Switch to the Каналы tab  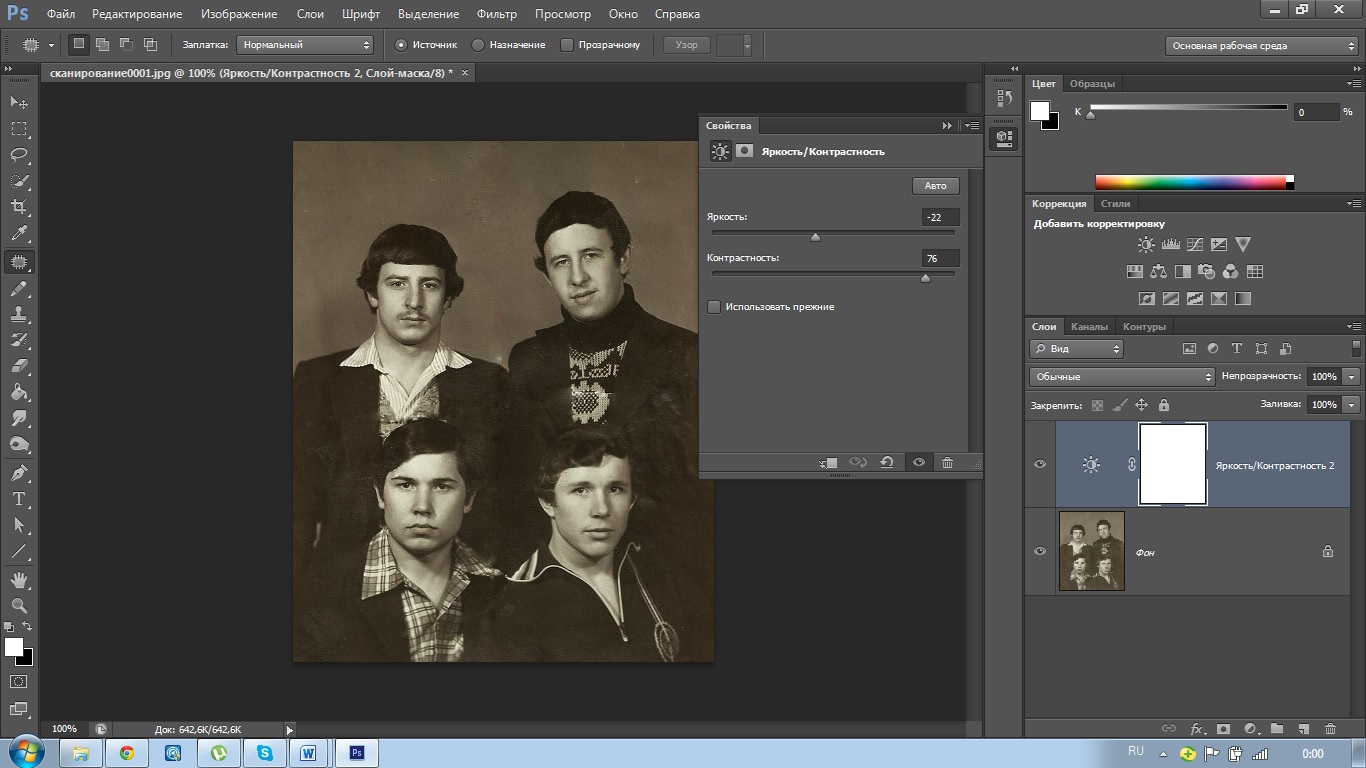[x=1089, y=327]
